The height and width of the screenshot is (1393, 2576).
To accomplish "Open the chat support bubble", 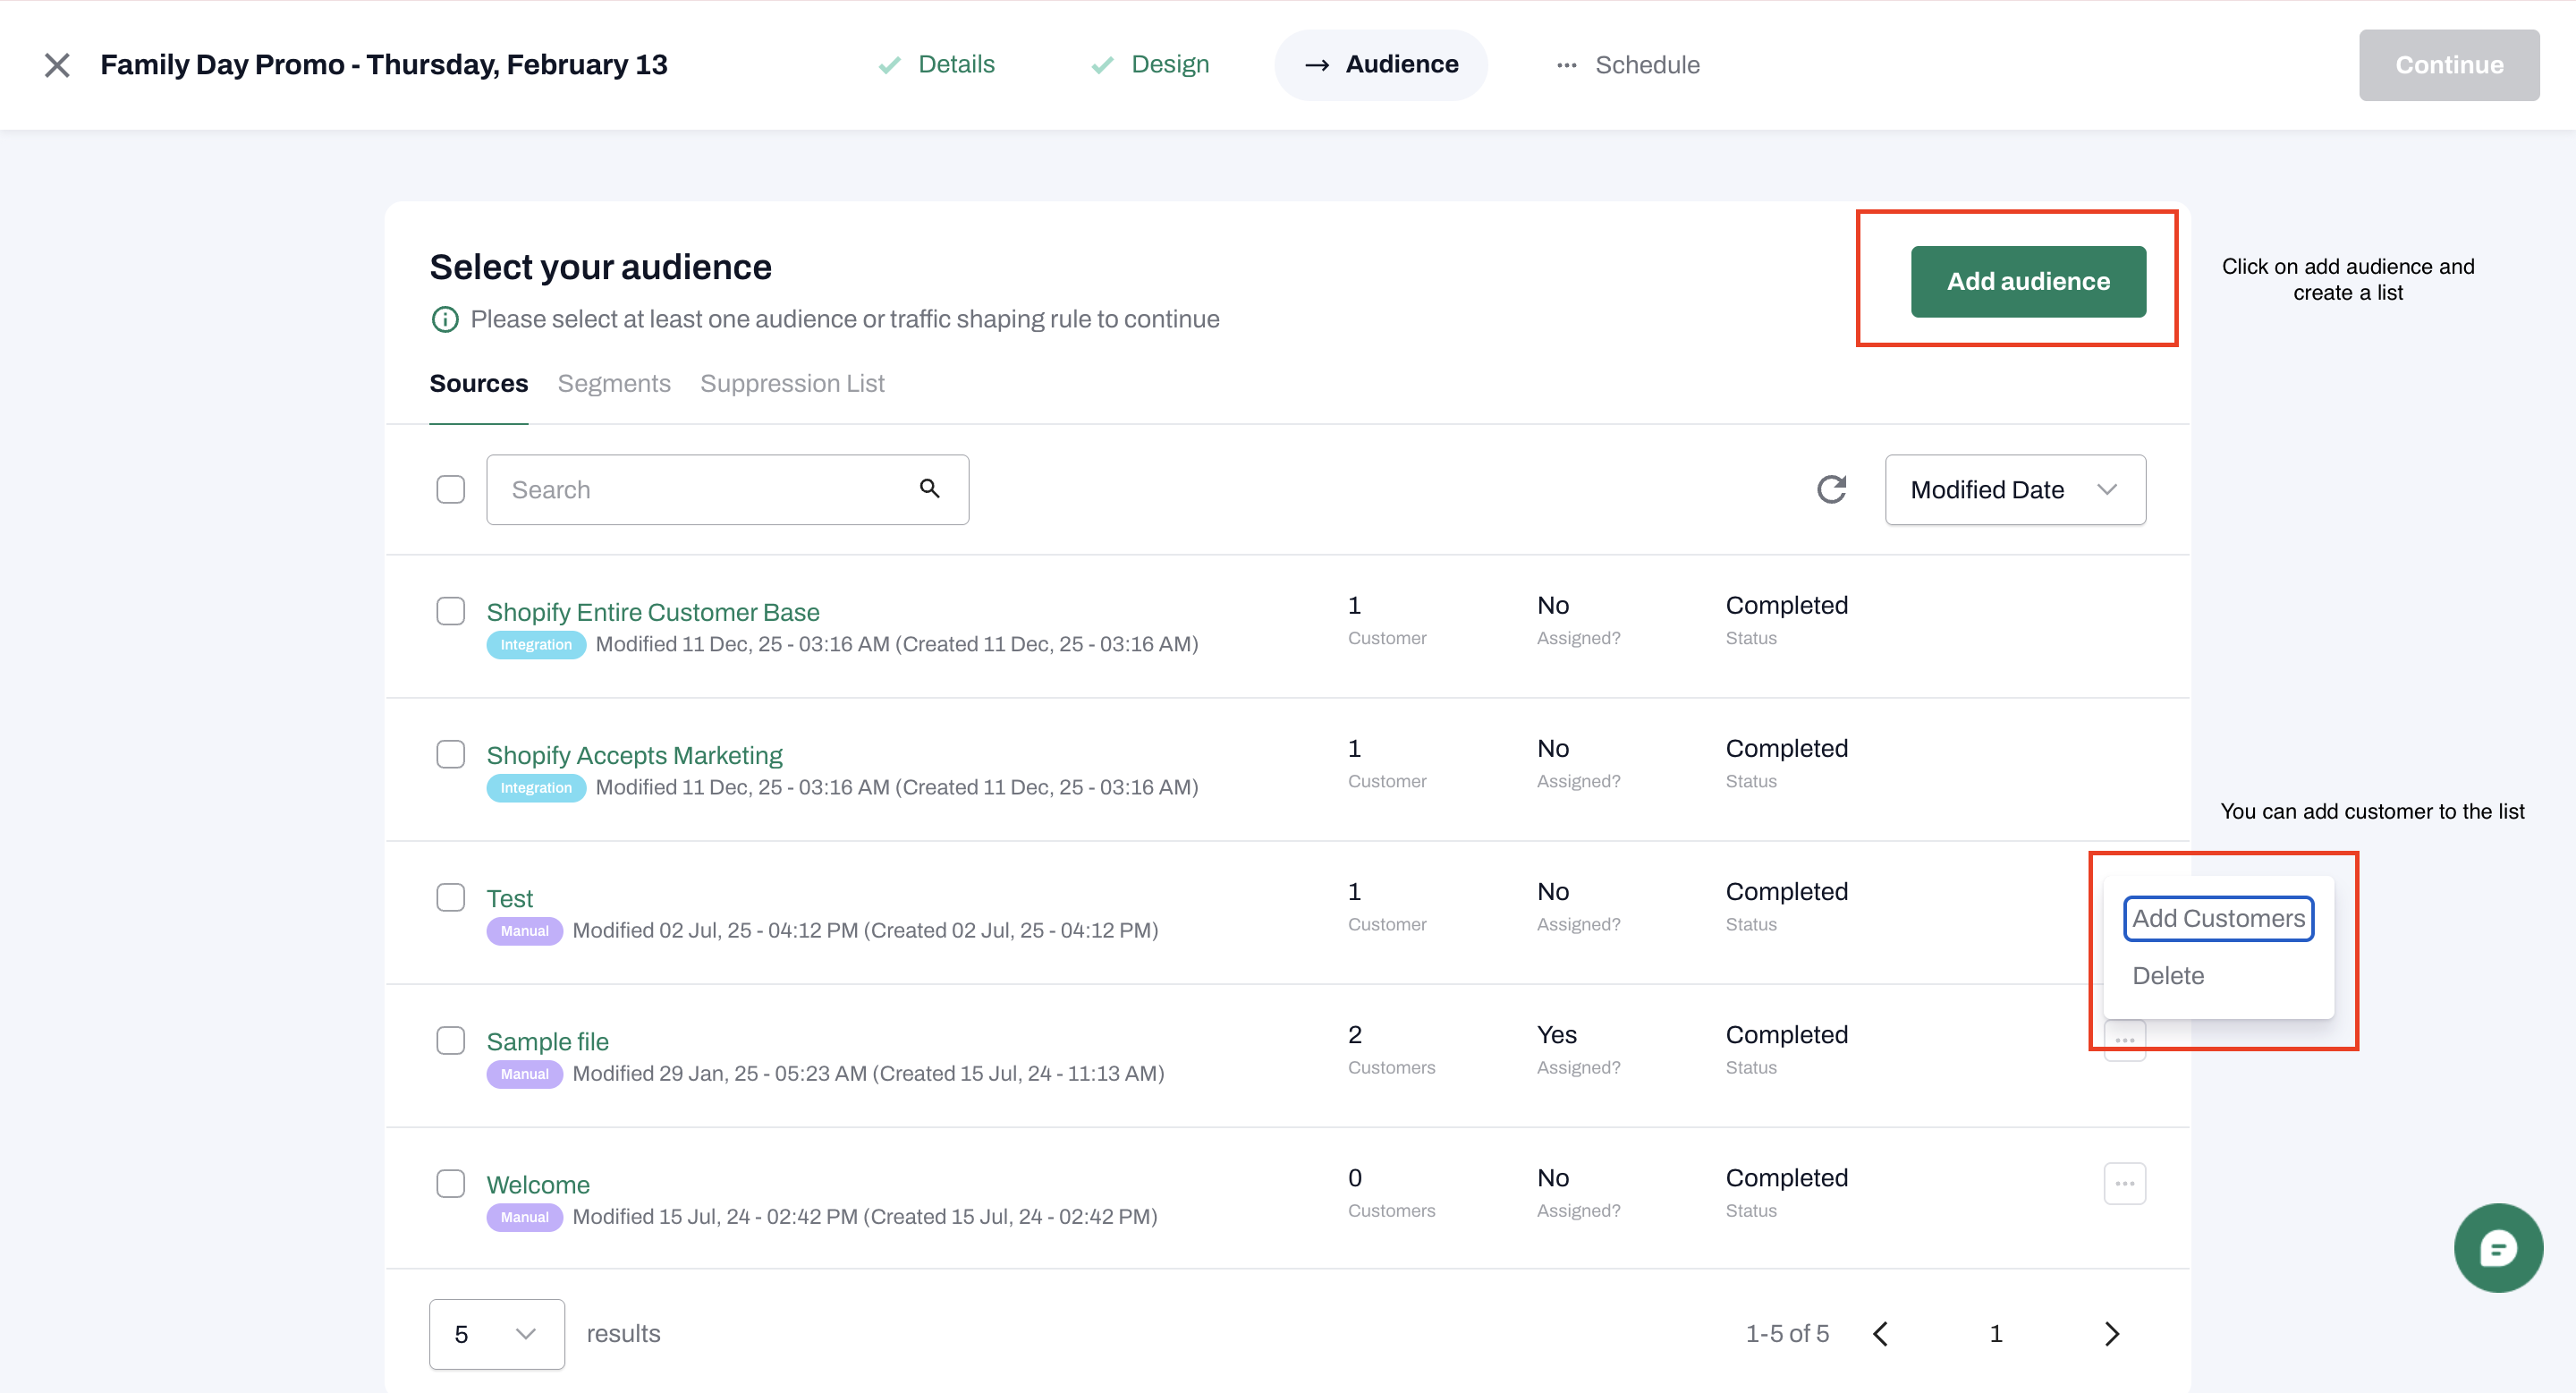I will click(2497, 1247).
